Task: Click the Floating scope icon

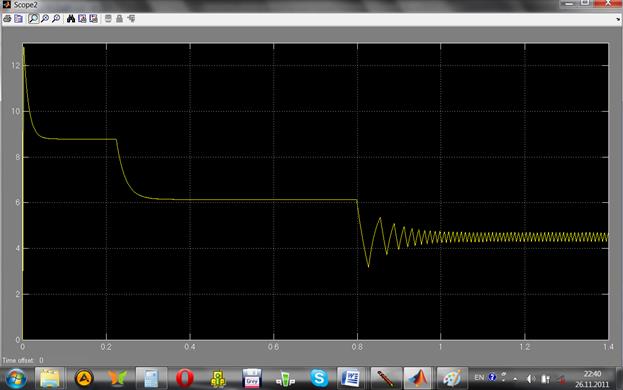Action: (x=108, y=19)
